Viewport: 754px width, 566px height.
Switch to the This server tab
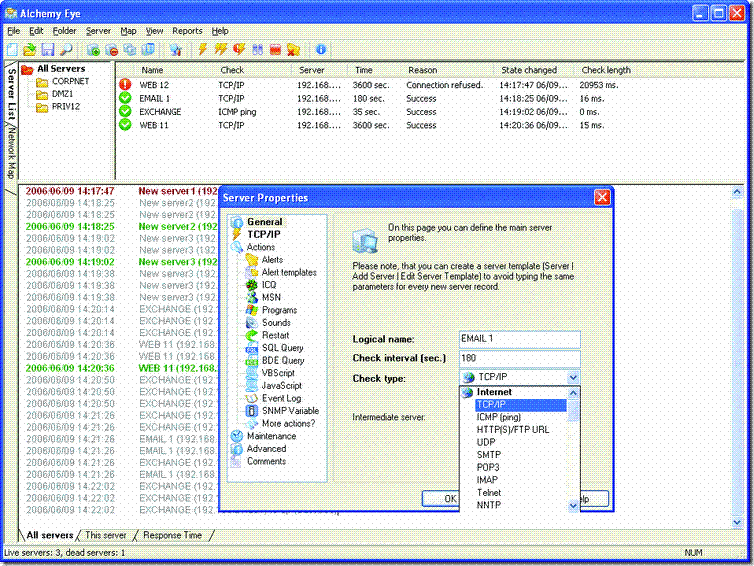click(105, 535)
